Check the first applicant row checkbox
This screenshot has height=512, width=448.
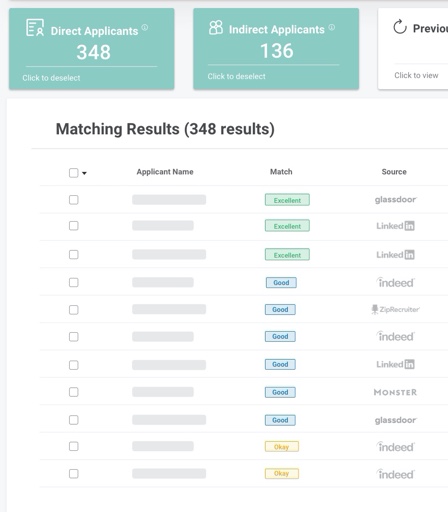click(74, 200)
